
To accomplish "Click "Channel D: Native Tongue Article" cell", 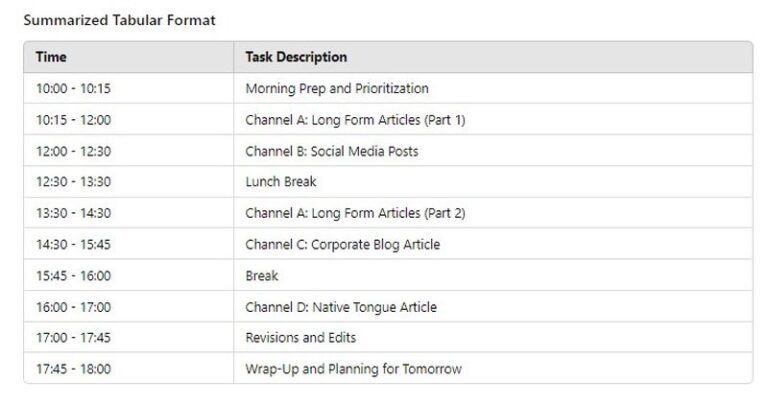I will coord(341,307).
